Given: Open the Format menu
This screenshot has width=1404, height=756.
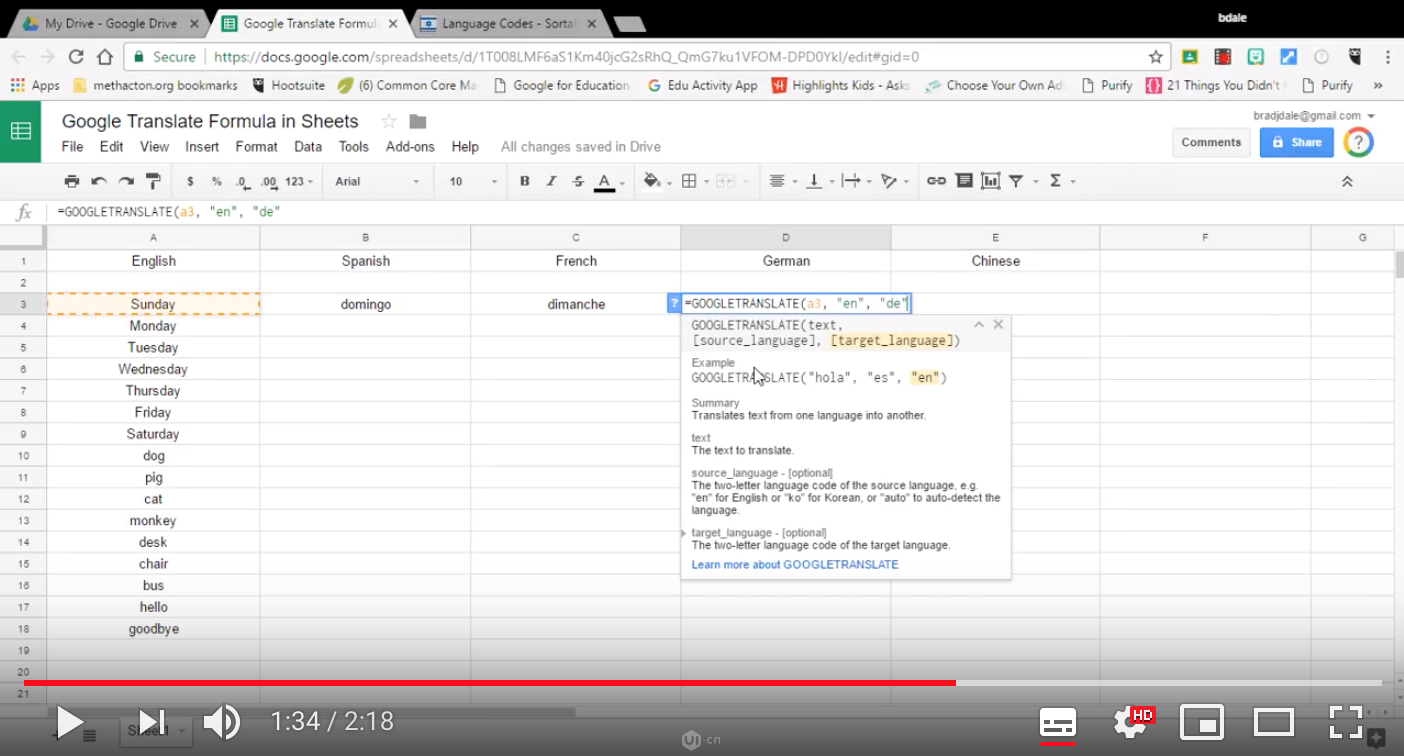Looking at the screenshot, I should [x=256, y=146].
